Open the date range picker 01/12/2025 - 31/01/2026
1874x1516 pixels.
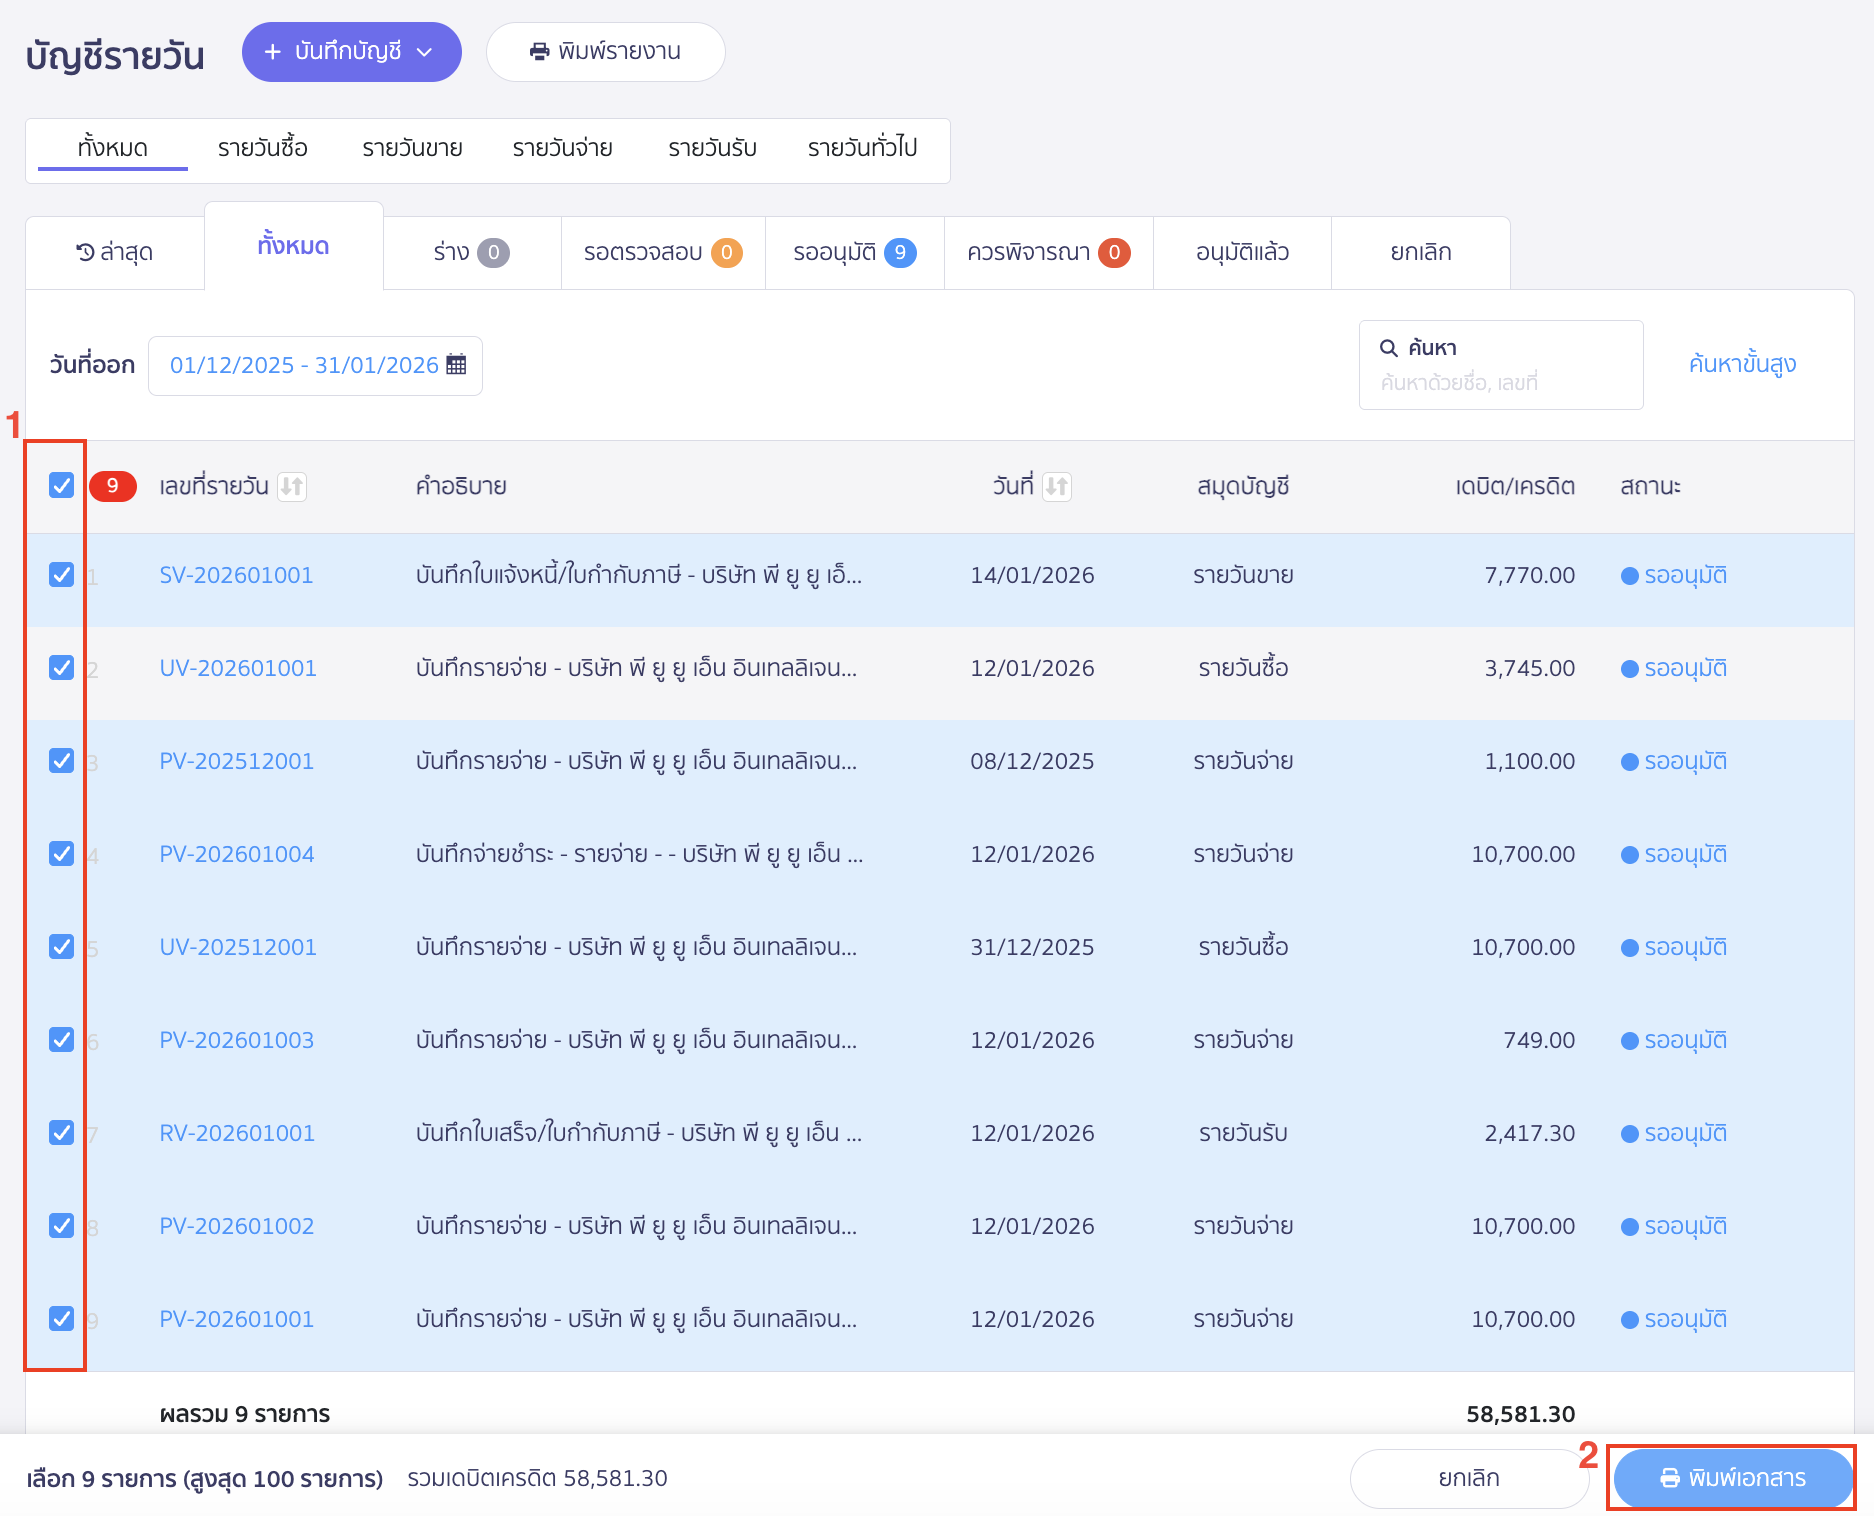coord(304,366)
